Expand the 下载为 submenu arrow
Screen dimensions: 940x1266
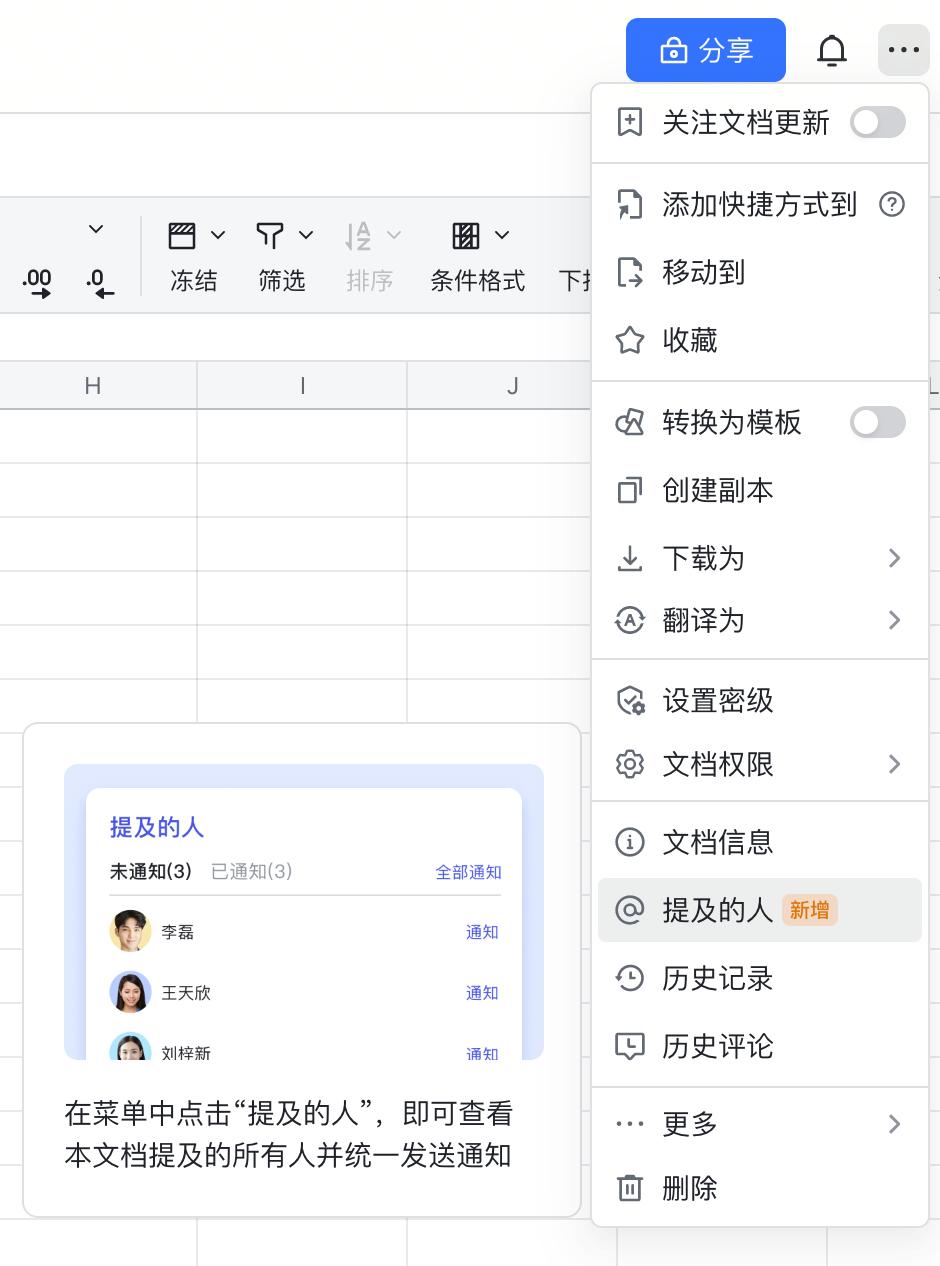[895, 558]
